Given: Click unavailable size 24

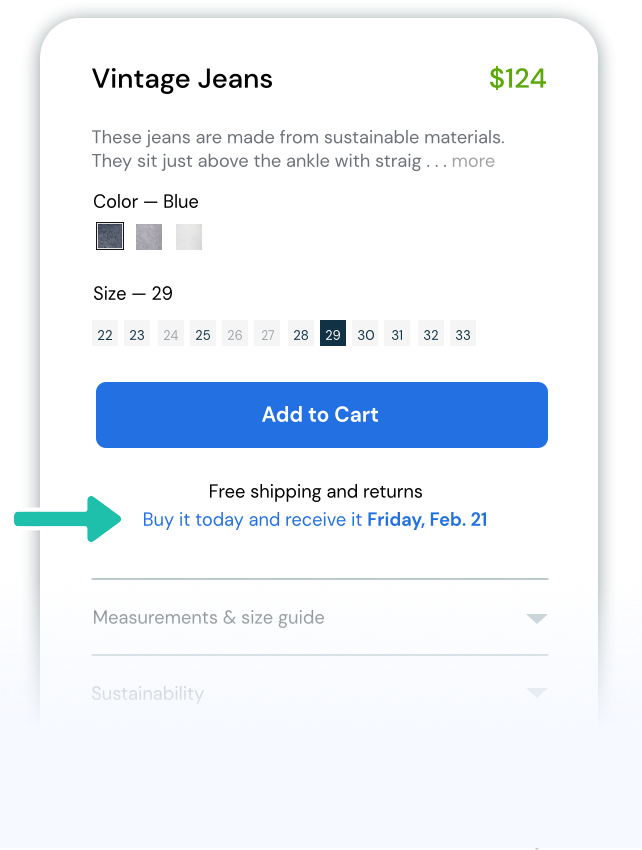Looking at the screenshot, I should pyautogui.click(x=171, y=334).
